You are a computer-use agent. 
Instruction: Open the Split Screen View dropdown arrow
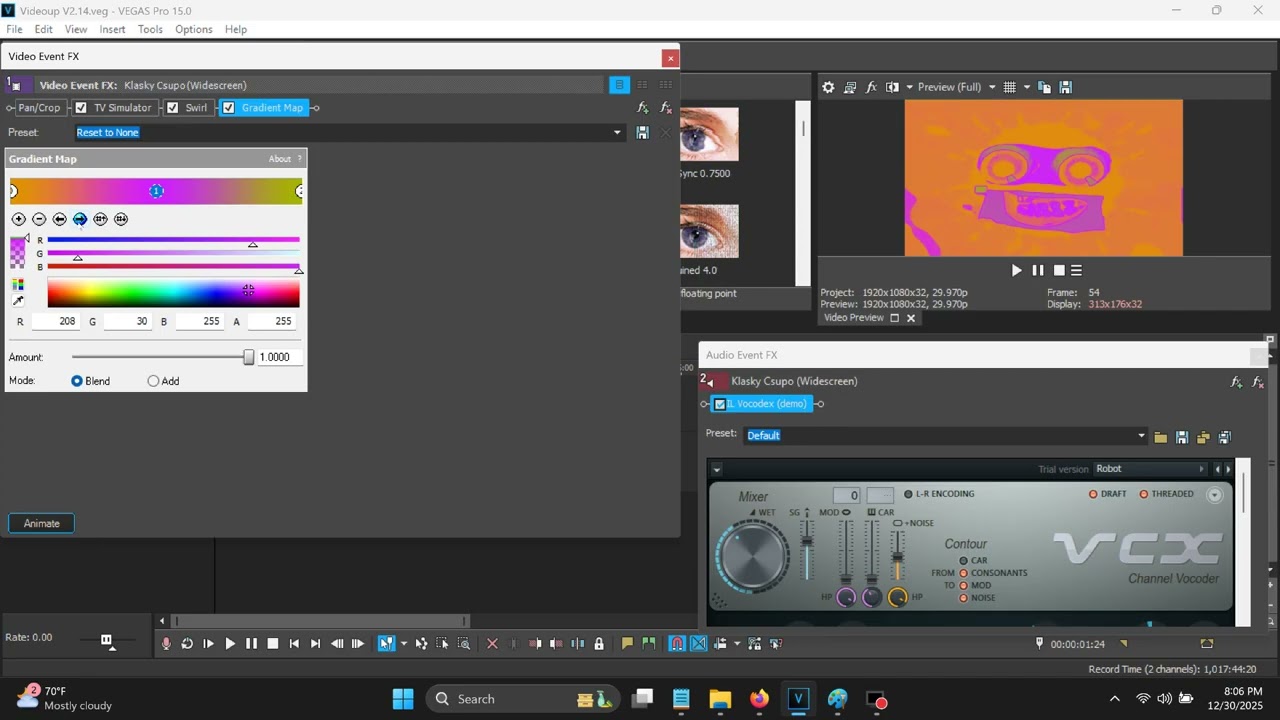pyautogui.click(x=909, y=87)
